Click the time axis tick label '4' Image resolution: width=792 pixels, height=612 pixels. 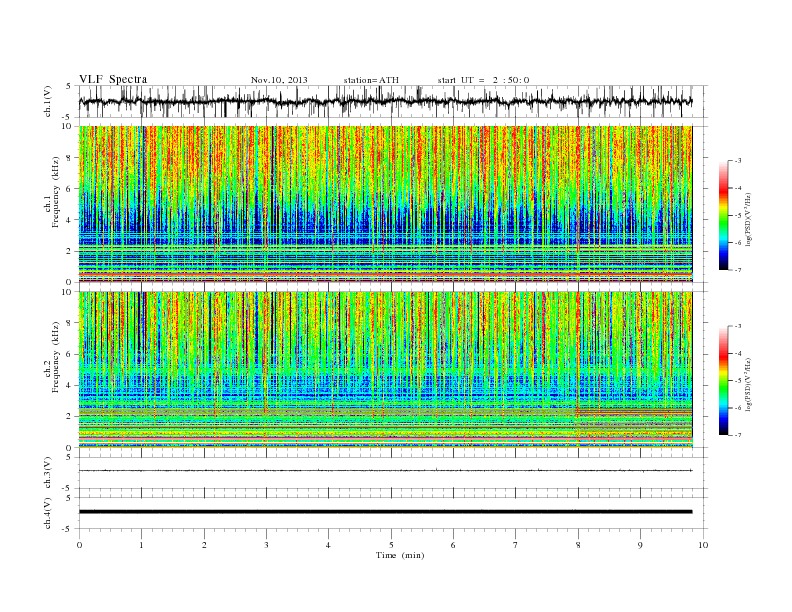point(329,545)
